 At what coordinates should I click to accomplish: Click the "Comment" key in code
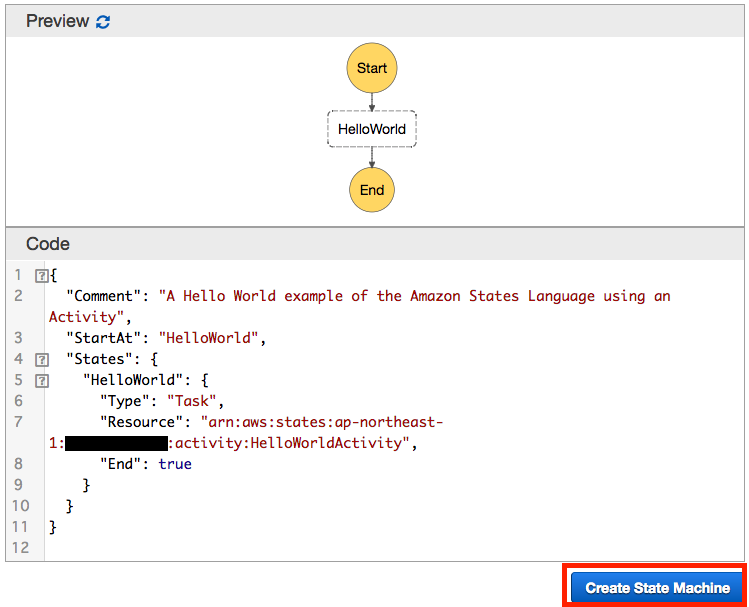tap(104, 296)
